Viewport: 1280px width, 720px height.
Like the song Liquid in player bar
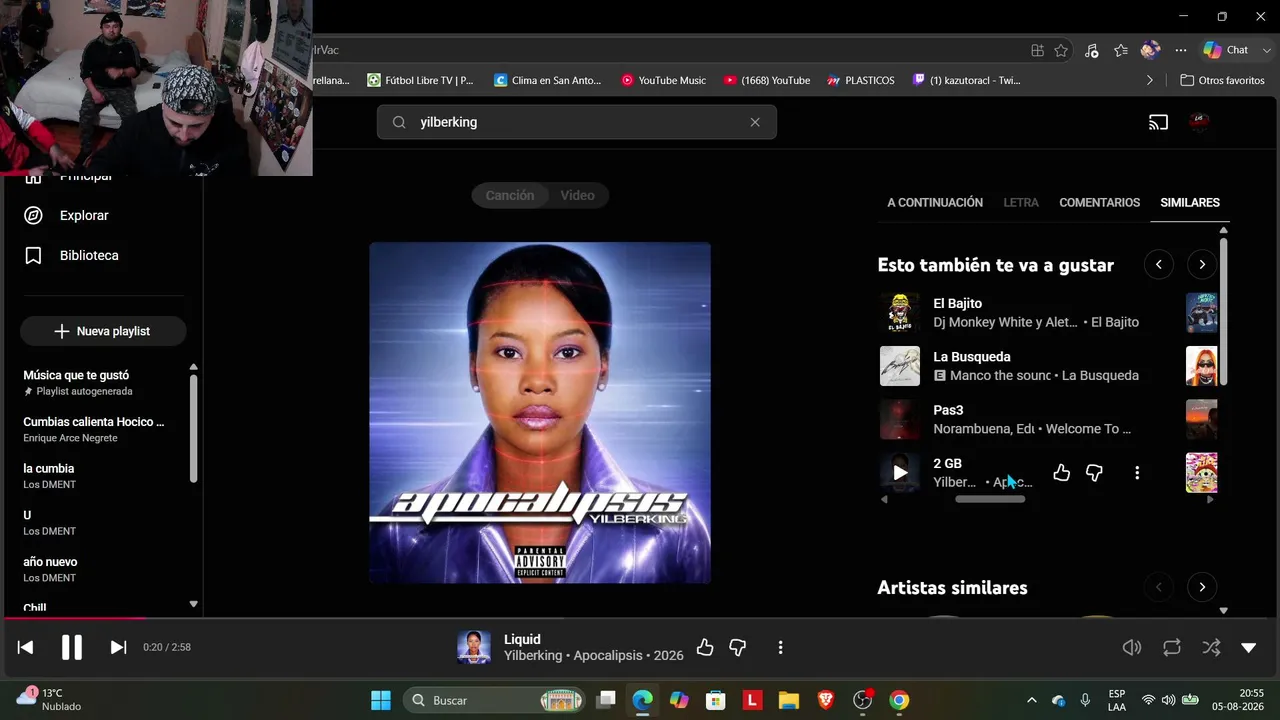click(x=705, y=647)
